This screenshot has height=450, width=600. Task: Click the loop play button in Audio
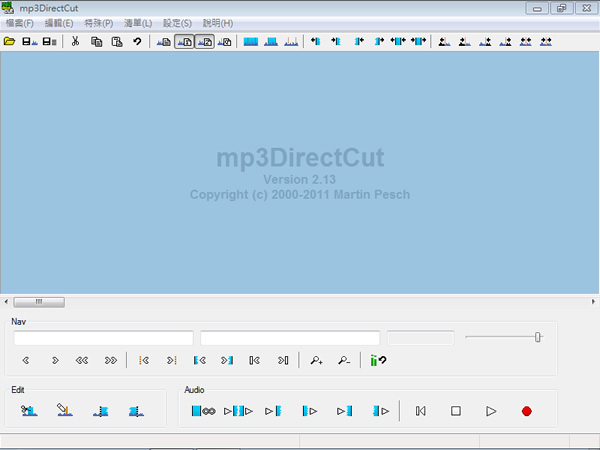tap(203, 411)
